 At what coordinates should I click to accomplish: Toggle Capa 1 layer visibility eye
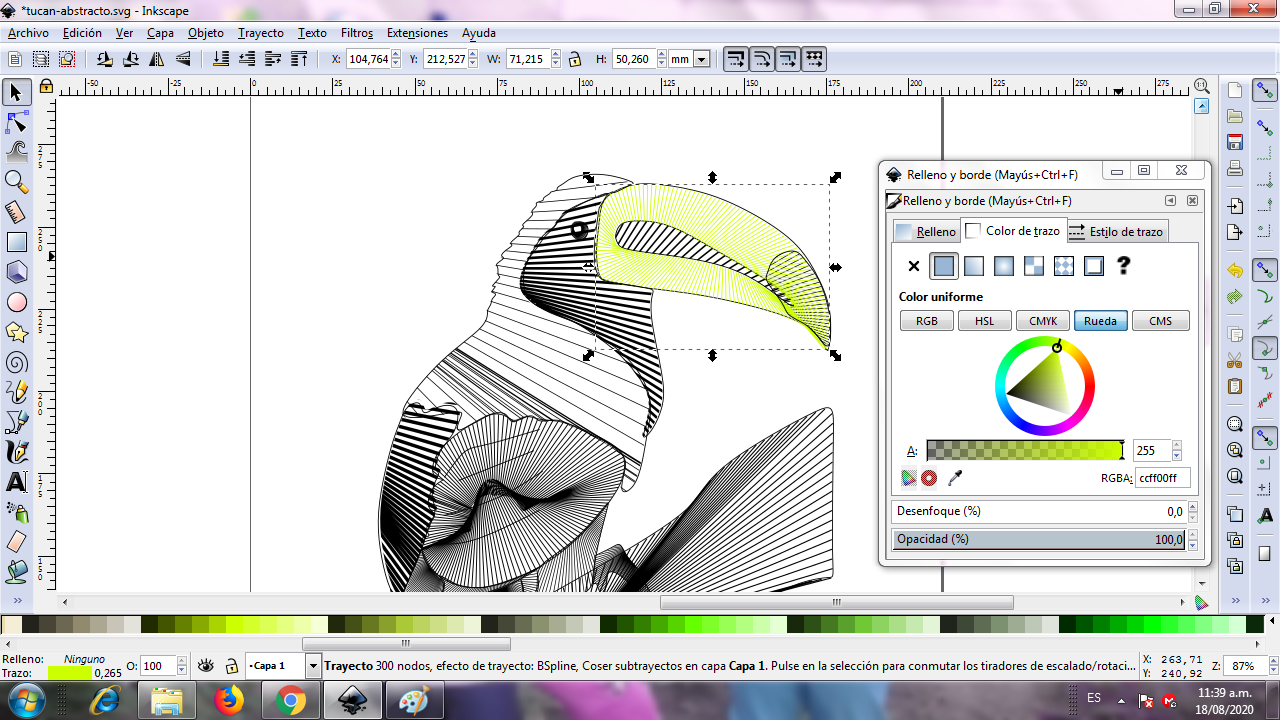(x=206, y=666)
